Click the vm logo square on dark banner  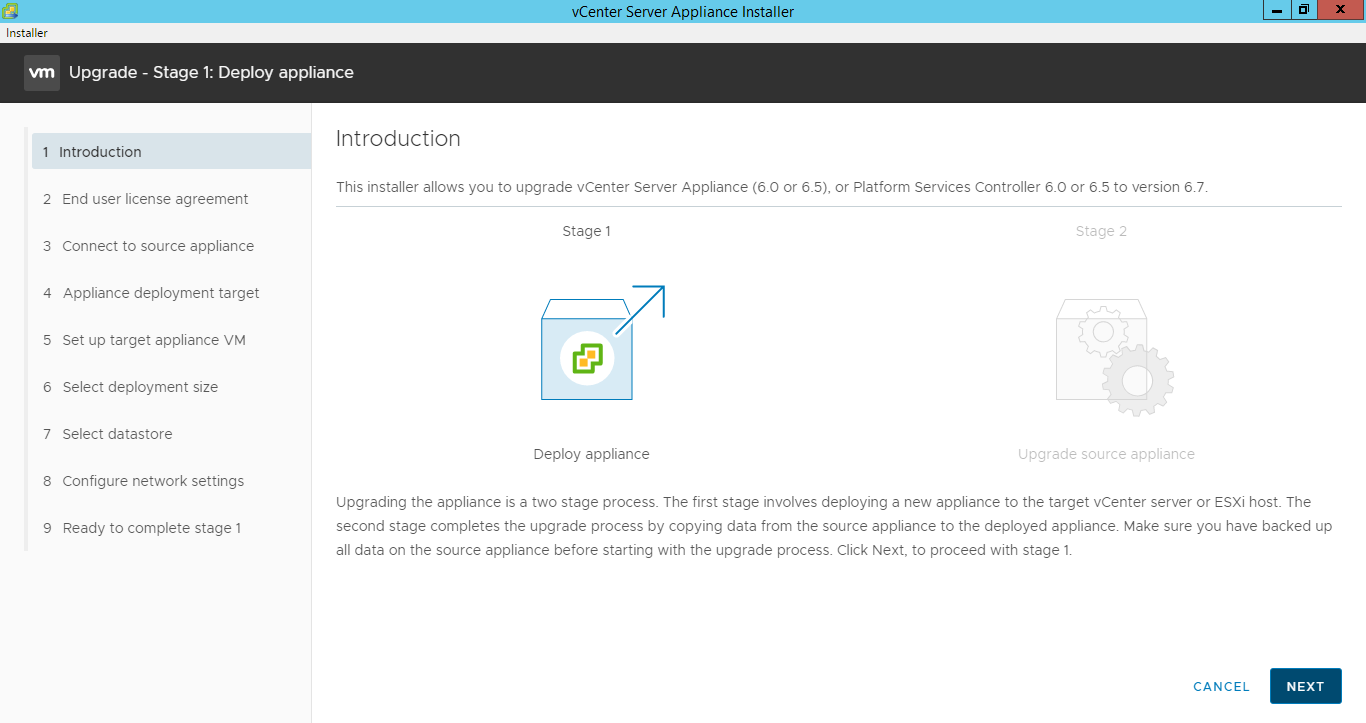[41, 72]
